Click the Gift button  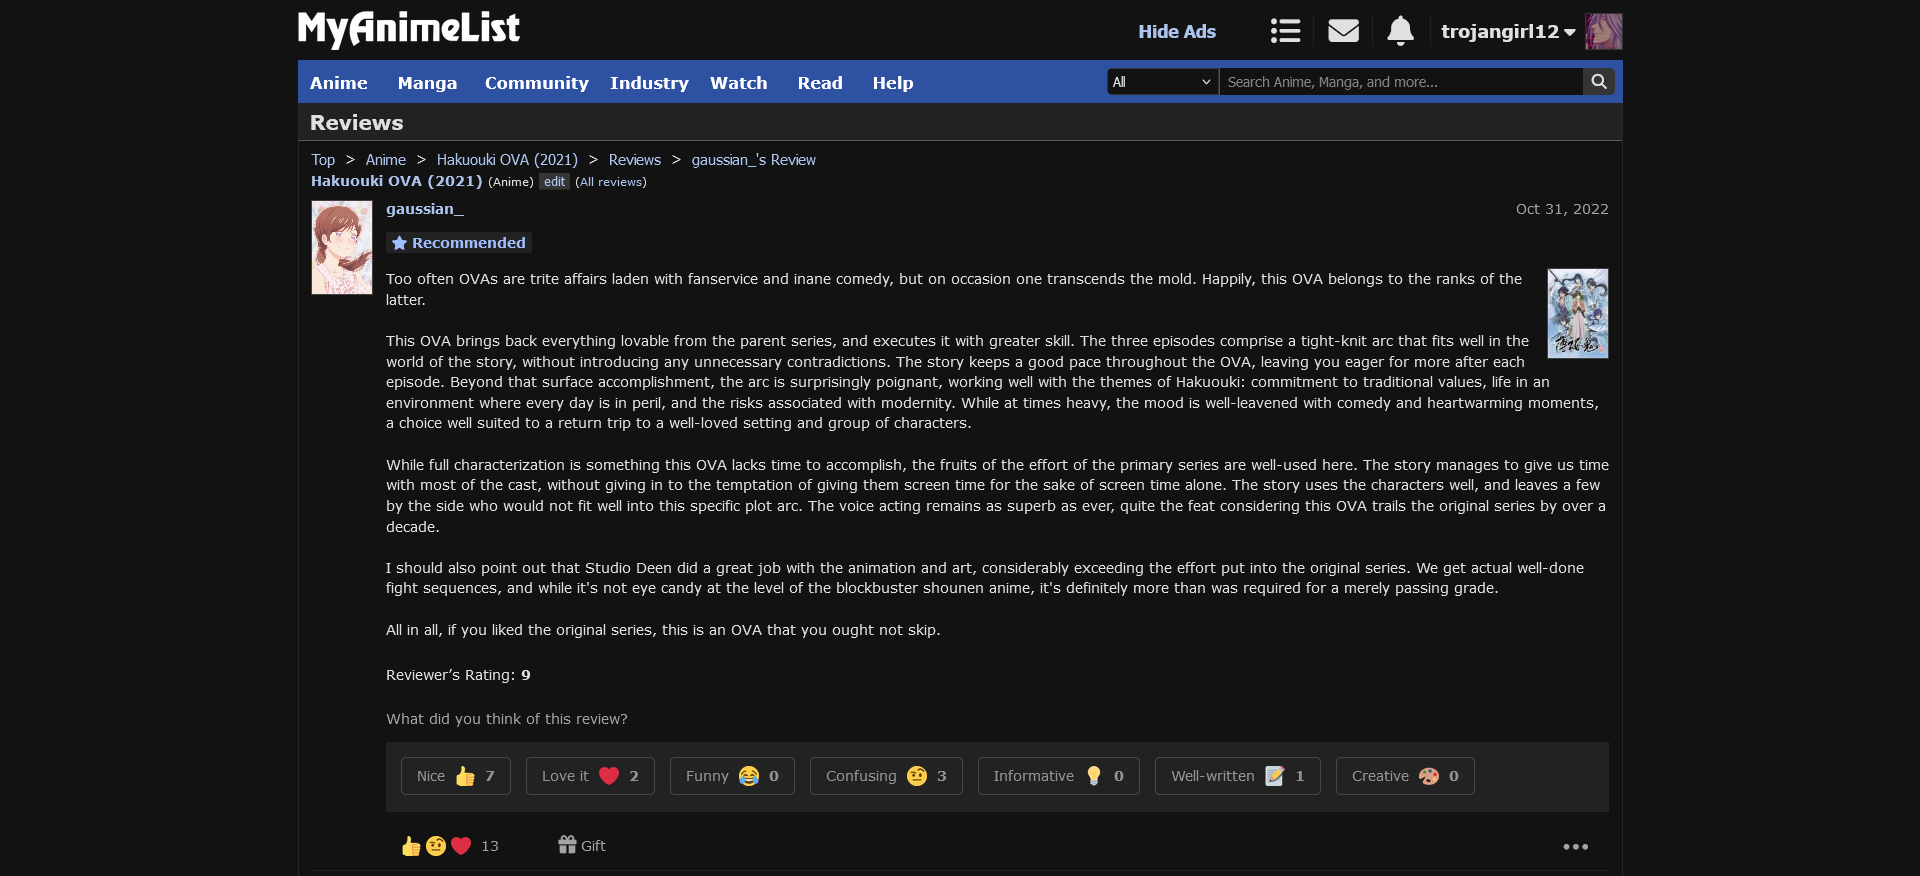[x=582, y=845]
